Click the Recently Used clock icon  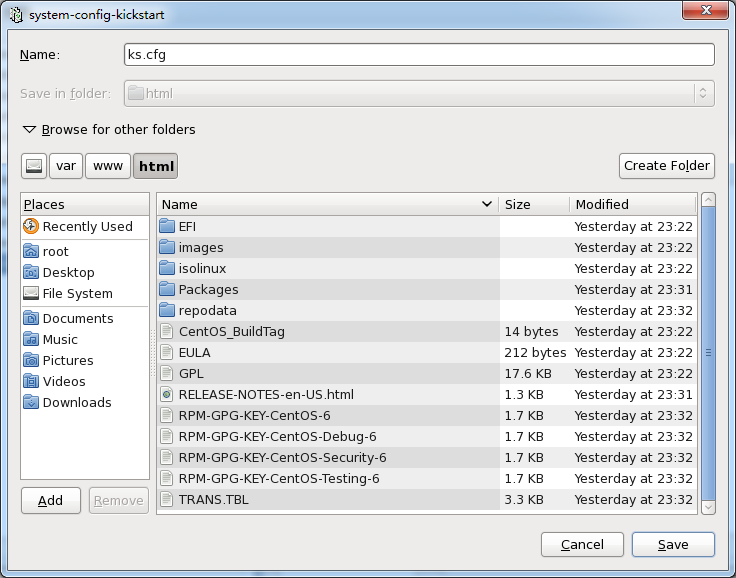pos(31,226)
